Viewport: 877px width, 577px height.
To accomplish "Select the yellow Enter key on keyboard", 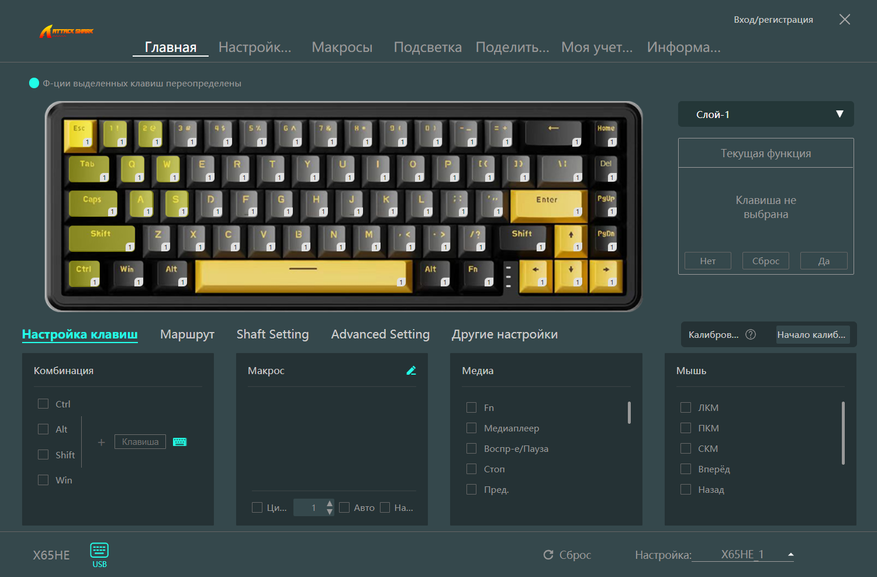I will click(x=548, y=205).
